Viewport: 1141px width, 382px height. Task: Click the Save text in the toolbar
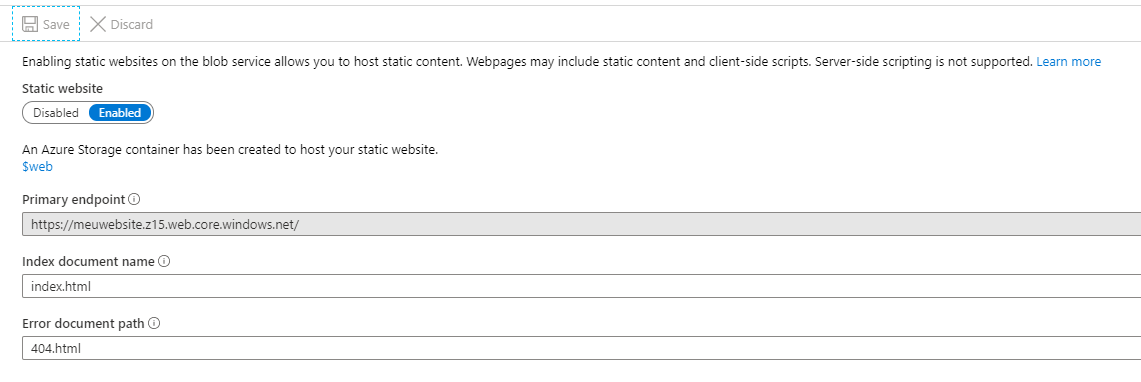pos(56,25)
